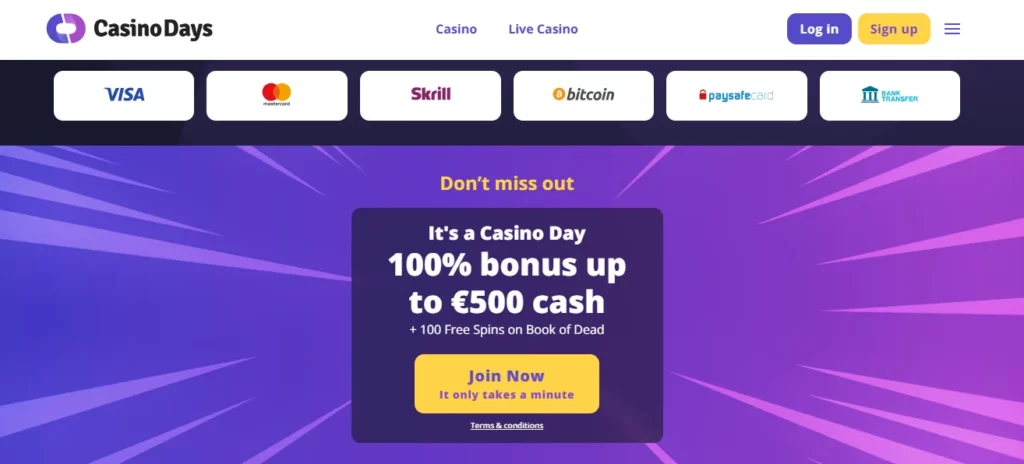
Task: Click the purple Casino Days logo icon
Action: pyautogui.click(x=66, y=29)
